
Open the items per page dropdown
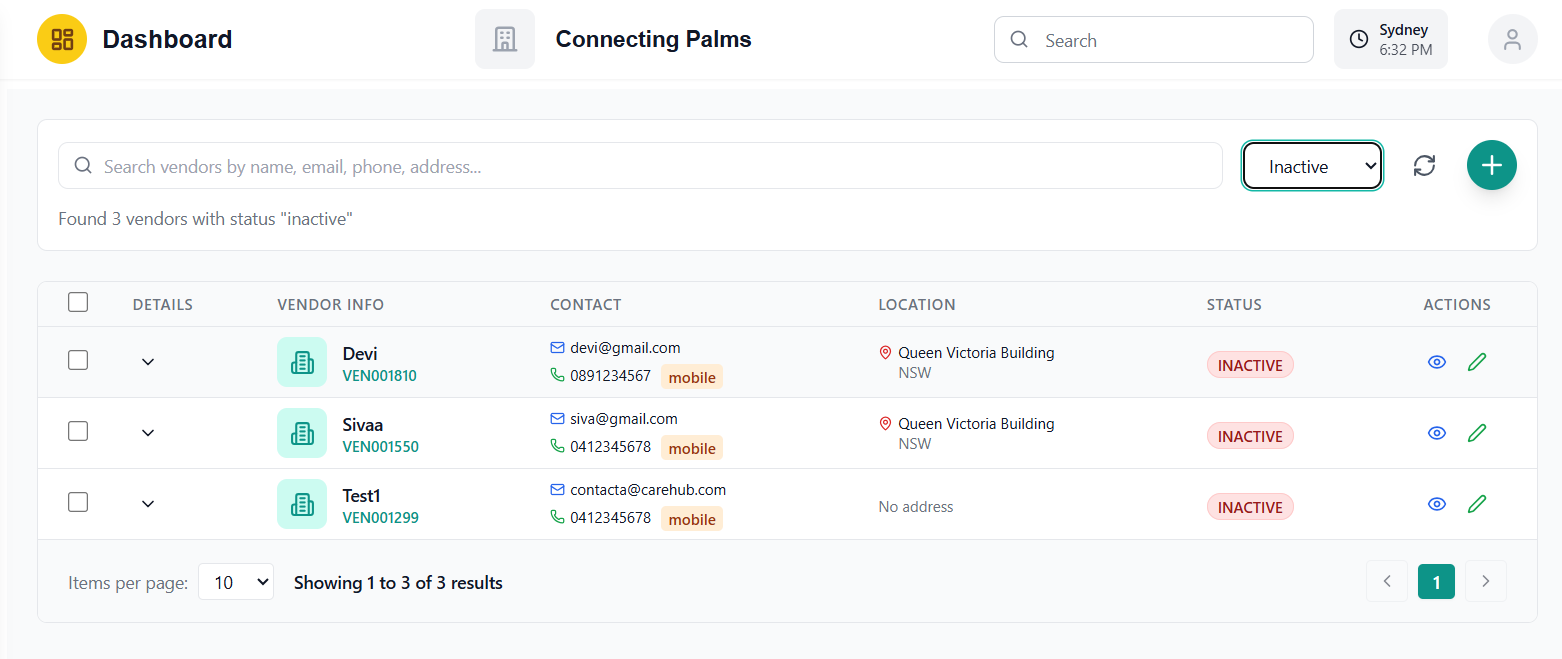tap(236, 581)
